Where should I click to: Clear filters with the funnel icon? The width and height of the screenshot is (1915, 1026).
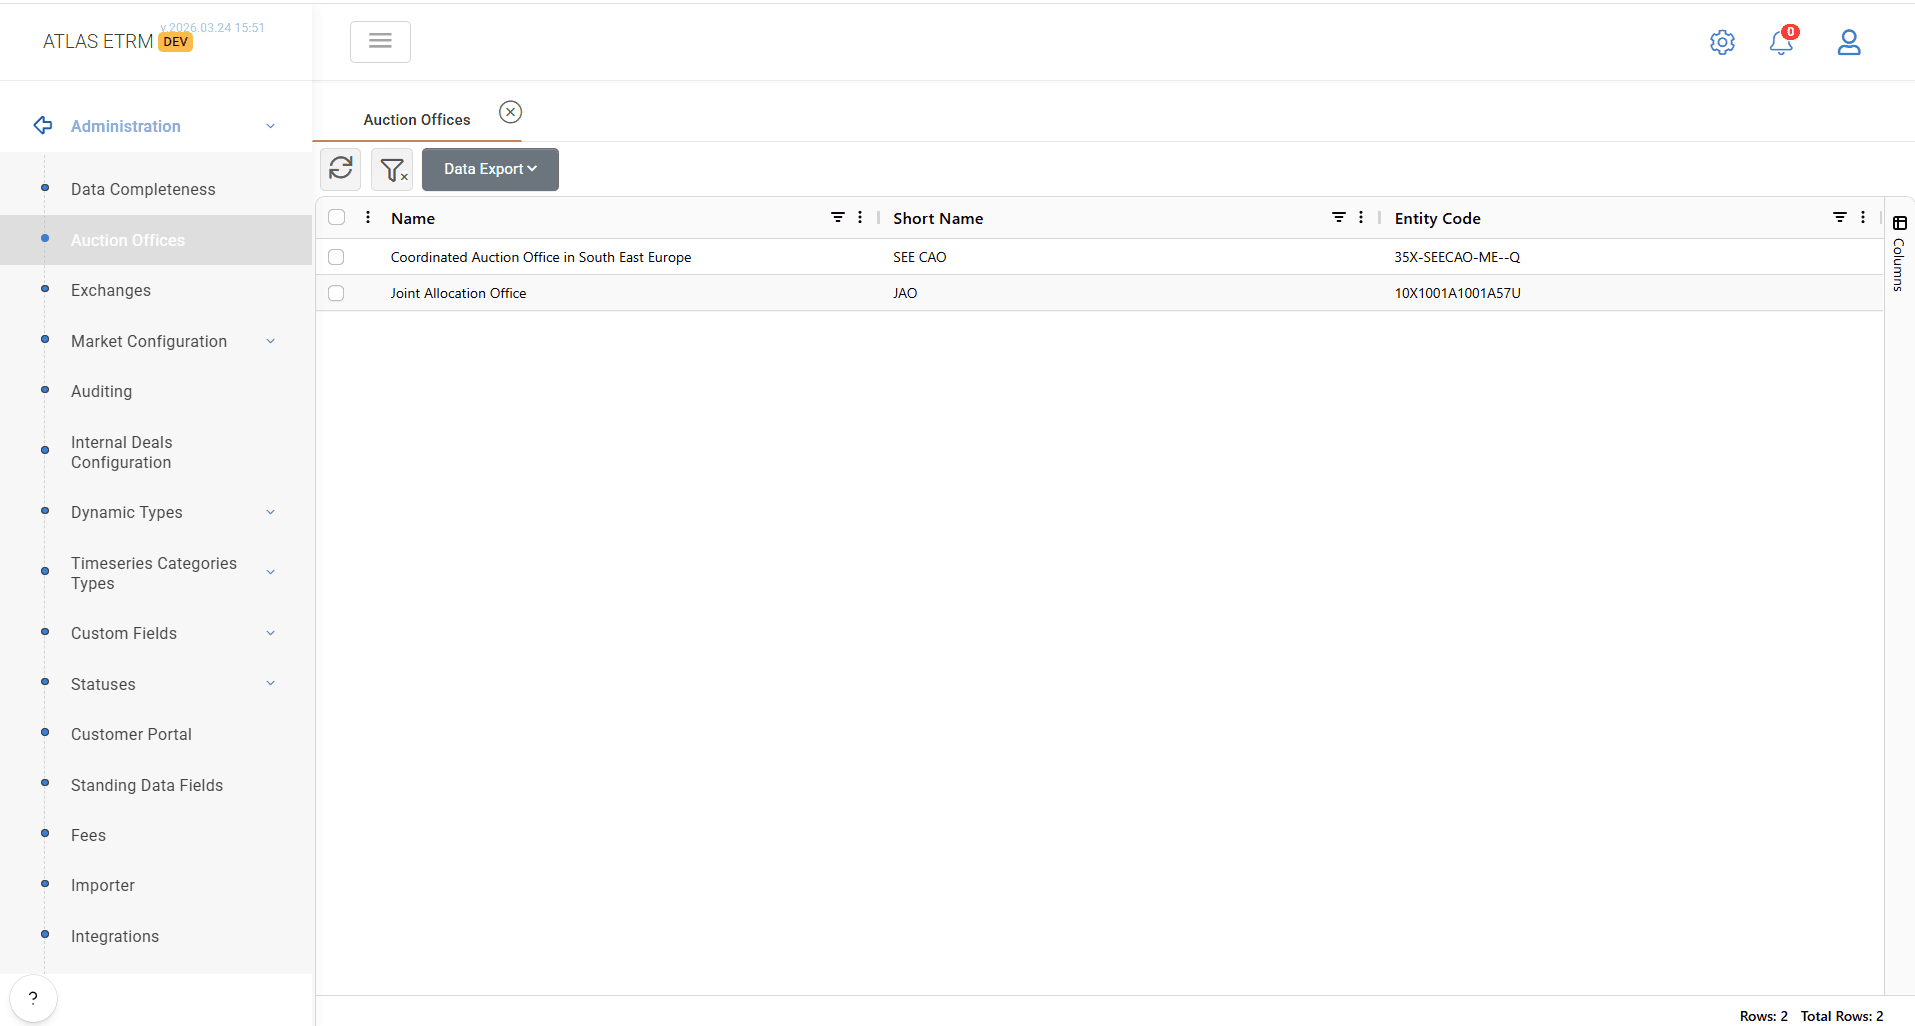pos(393,169)
